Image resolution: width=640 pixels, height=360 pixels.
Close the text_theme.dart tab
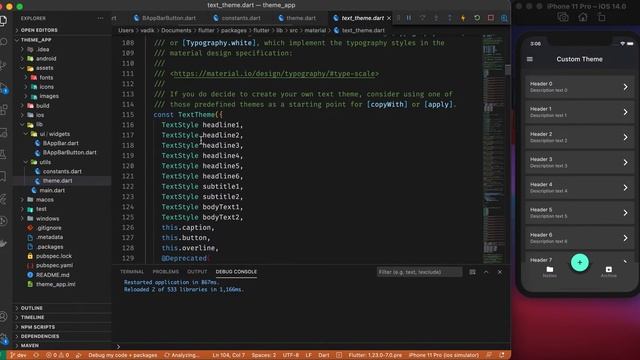click(389, 18)
